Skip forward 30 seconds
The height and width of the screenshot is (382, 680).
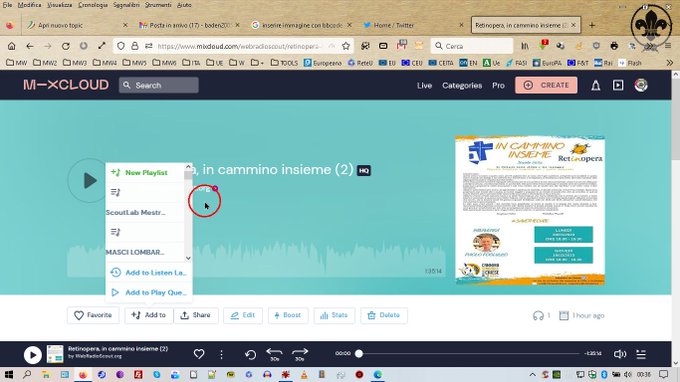300,354
